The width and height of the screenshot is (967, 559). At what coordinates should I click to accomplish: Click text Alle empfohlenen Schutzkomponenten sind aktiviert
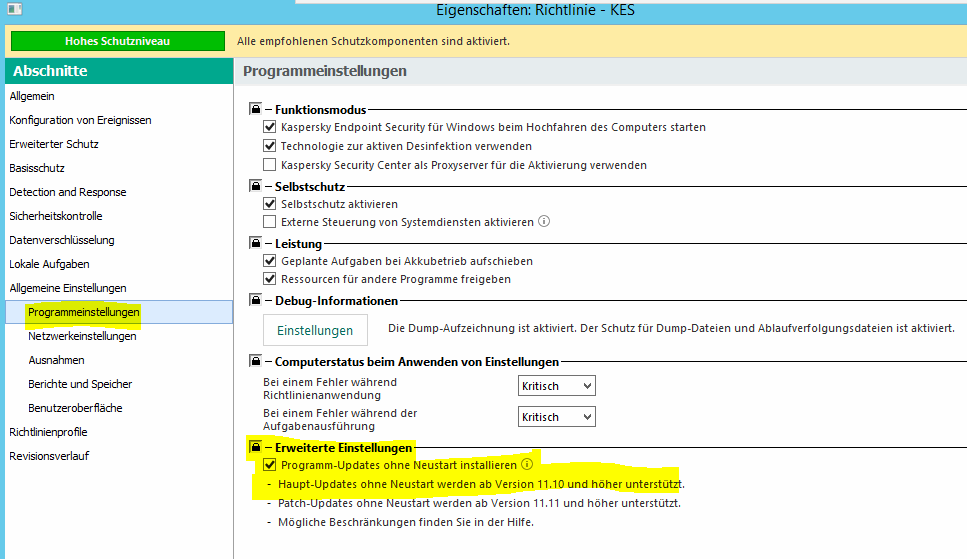pyautogui.click(x=374, y=41)
